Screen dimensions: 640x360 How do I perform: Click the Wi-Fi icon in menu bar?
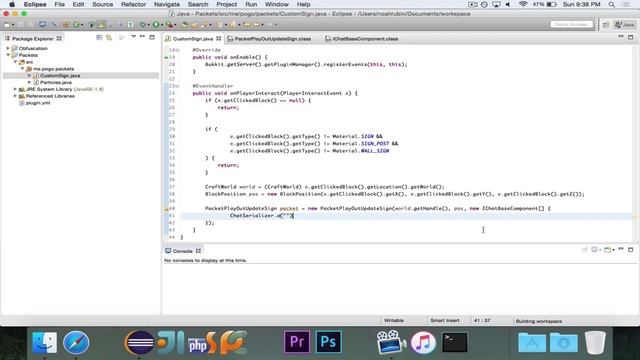[523, 4]
